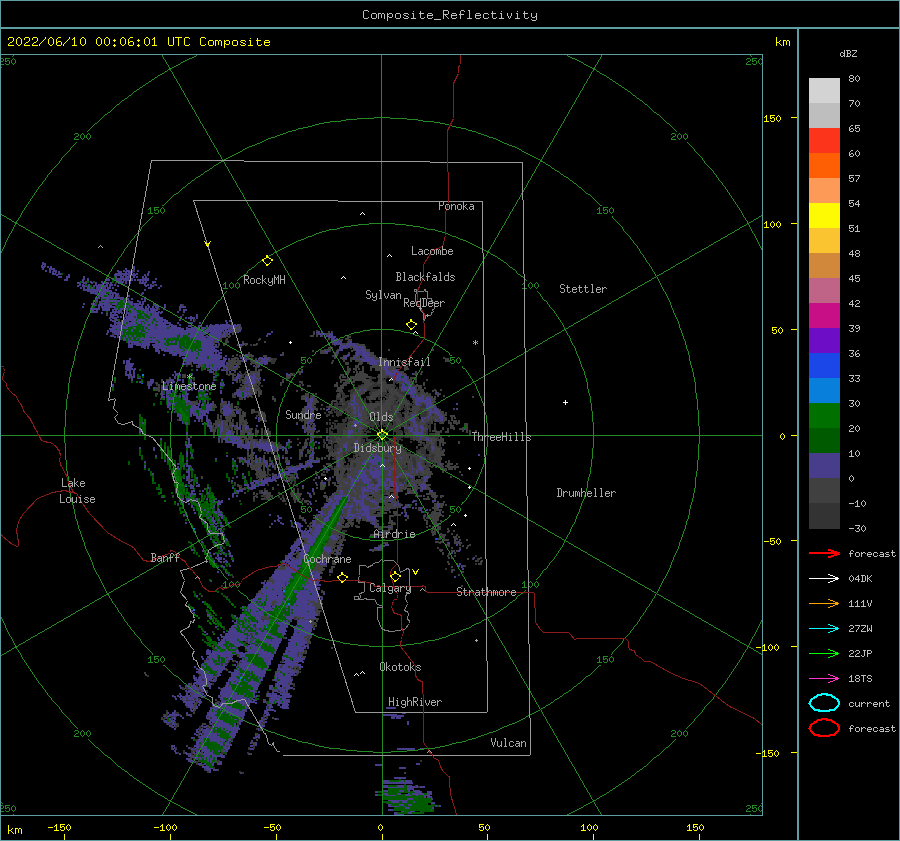This screenshot has height=841, width=900.
Task: Click the Vulcan town label
Action: pyautogui.click(x=509, y=743)
